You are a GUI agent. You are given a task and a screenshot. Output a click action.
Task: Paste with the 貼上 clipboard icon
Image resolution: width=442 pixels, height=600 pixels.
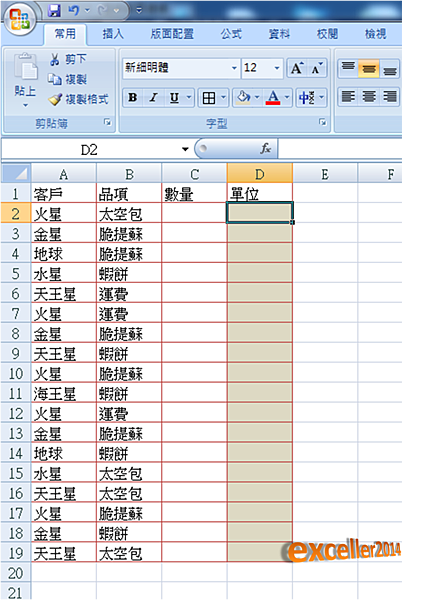[x=25, y=67]
